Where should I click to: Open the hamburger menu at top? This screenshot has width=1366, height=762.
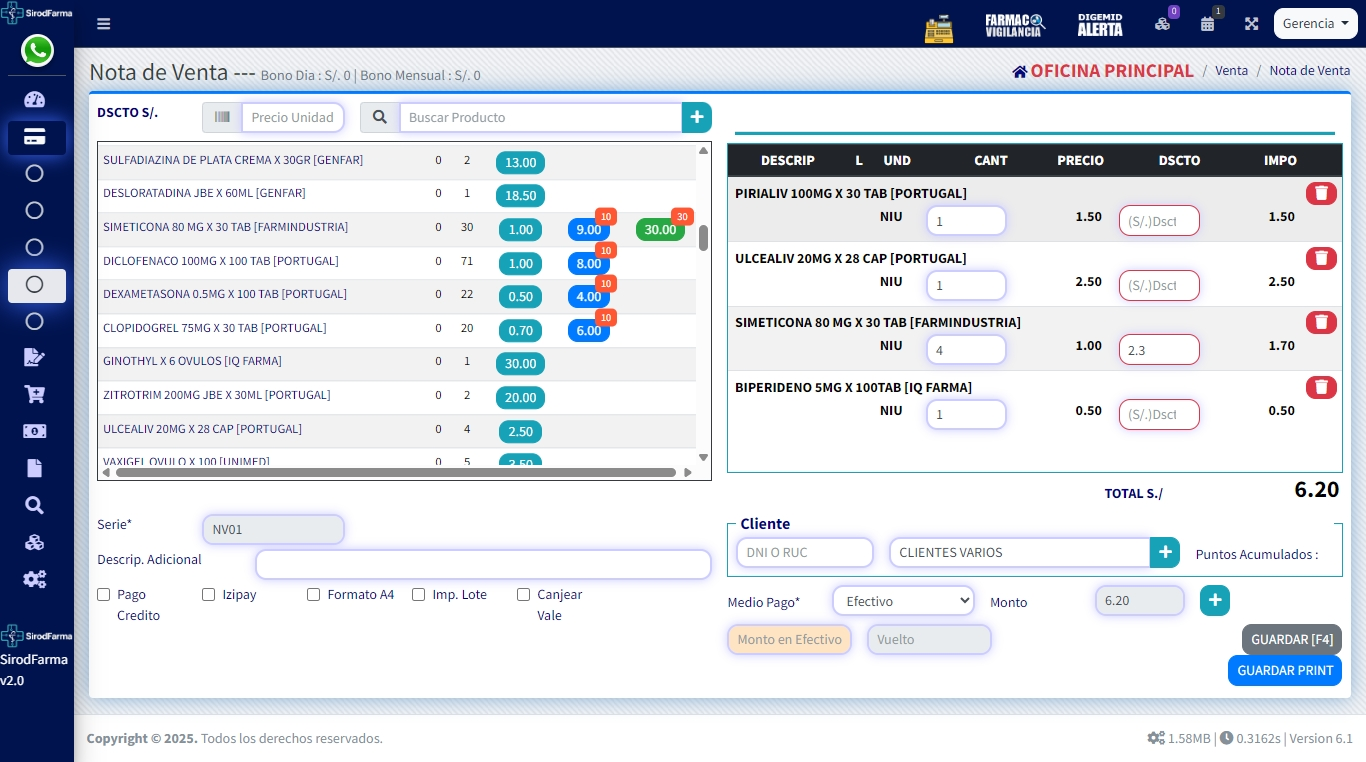click(x=104, y=24)
